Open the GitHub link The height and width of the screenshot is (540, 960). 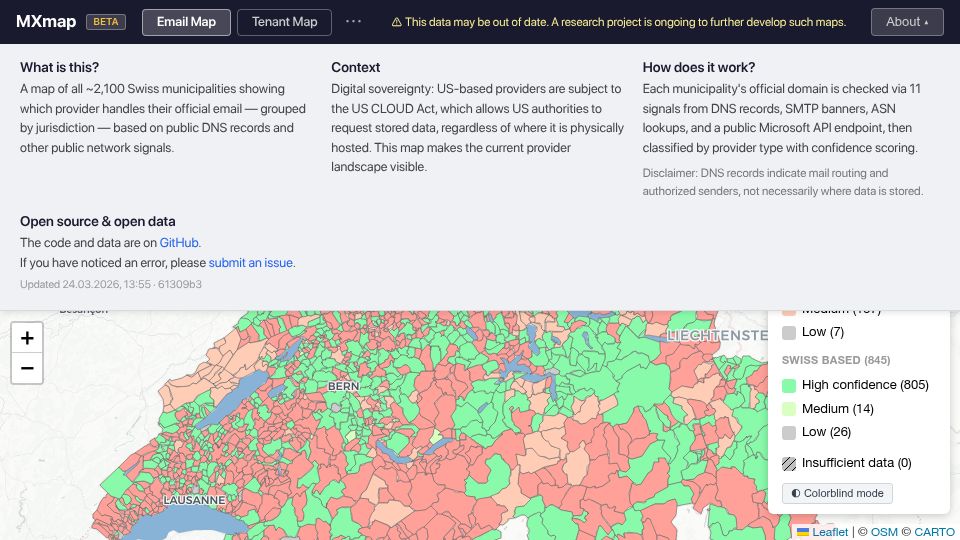point(179,242)
